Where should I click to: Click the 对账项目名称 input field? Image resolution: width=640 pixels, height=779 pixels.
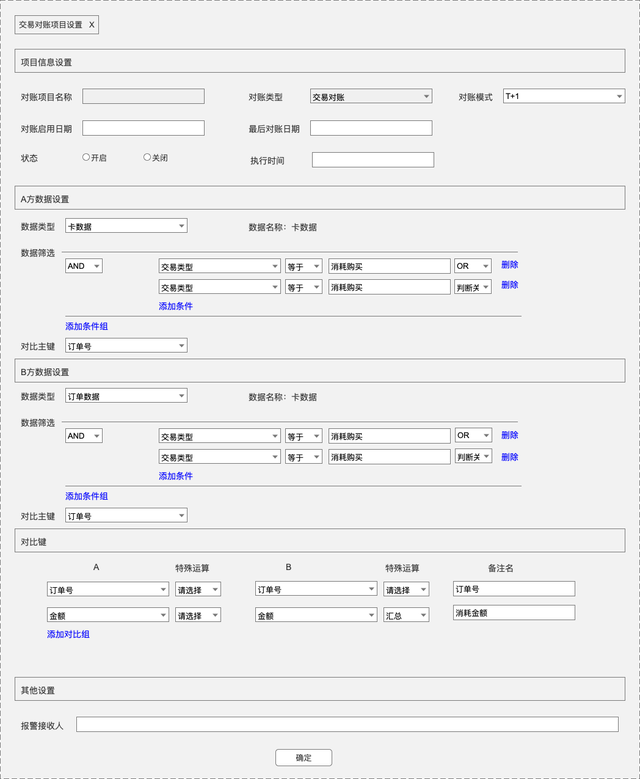(143, 96)
